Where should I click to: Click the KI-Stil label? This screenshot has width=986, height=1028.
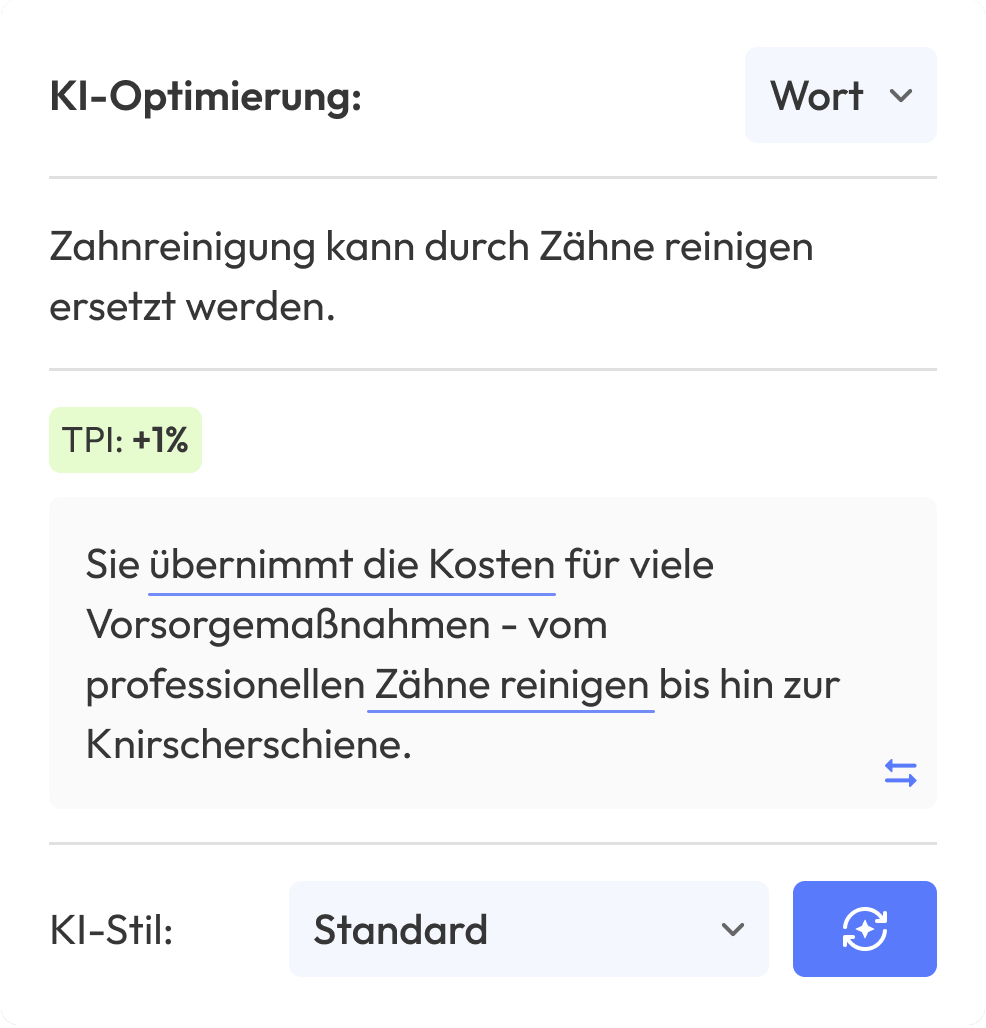(111, 931)
